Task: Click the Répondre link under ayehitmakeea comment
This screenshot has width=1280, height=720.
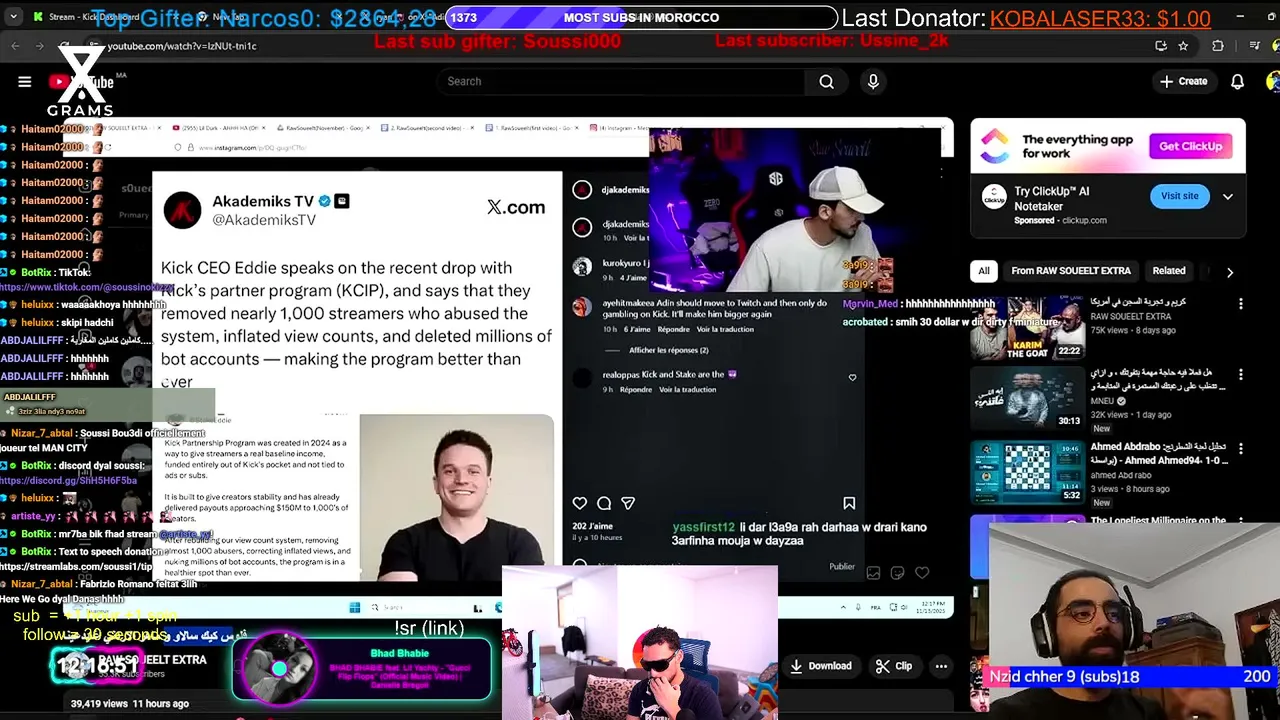Action: coord(673,329)
